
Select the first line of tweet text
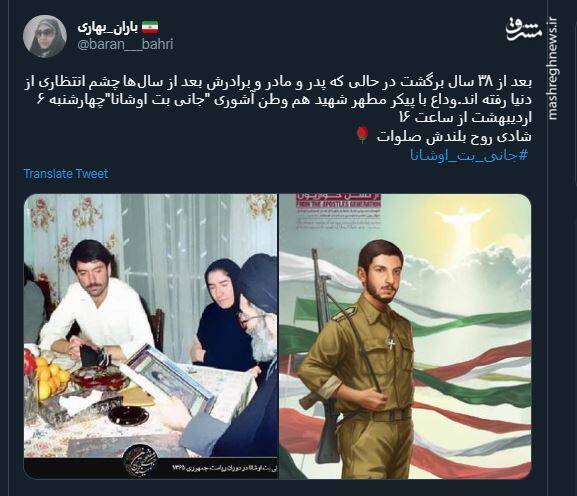(x=278, y=82)
